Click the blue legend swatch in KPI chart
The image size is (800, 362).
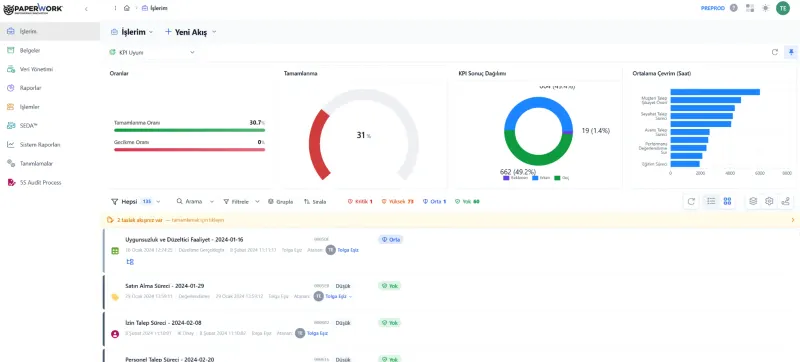(x=535, y=178)
